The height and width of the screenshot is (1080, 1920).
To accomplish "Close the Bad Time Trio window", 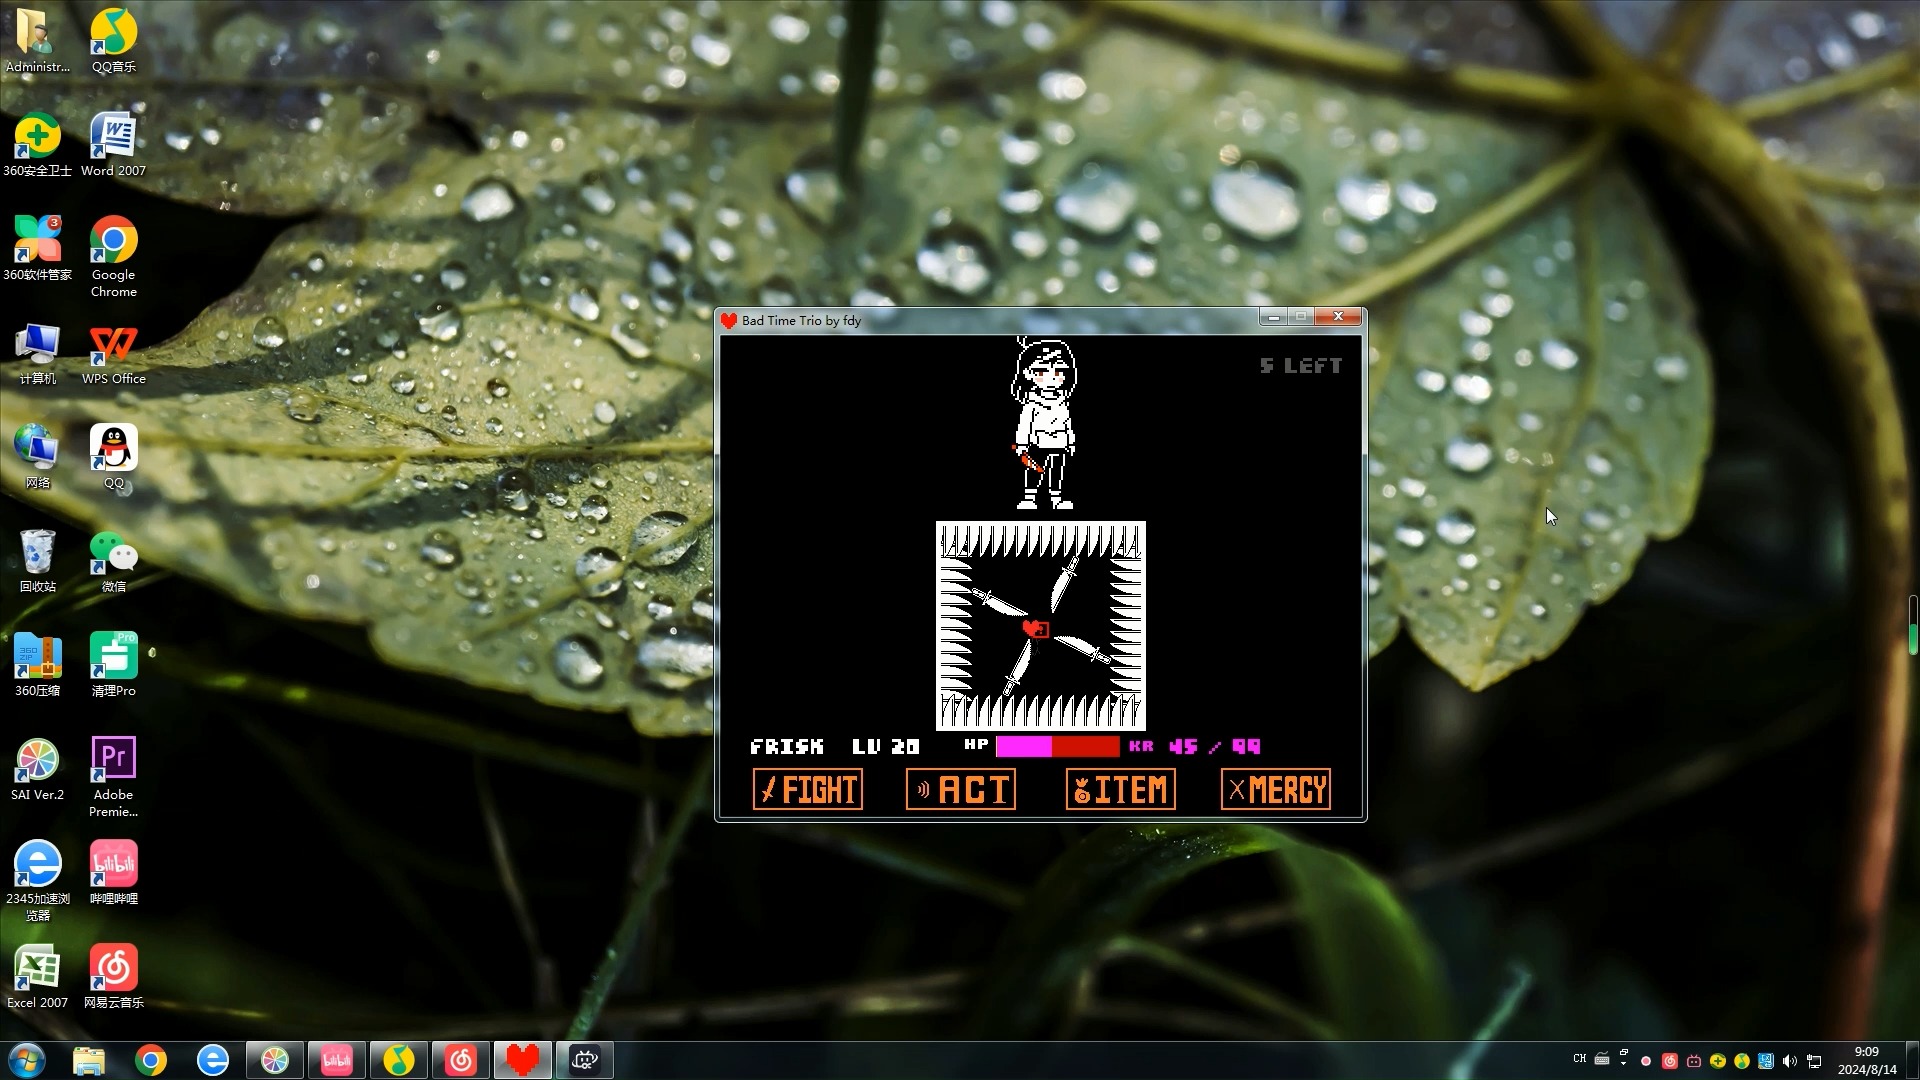I will [x=1338, y=317].
